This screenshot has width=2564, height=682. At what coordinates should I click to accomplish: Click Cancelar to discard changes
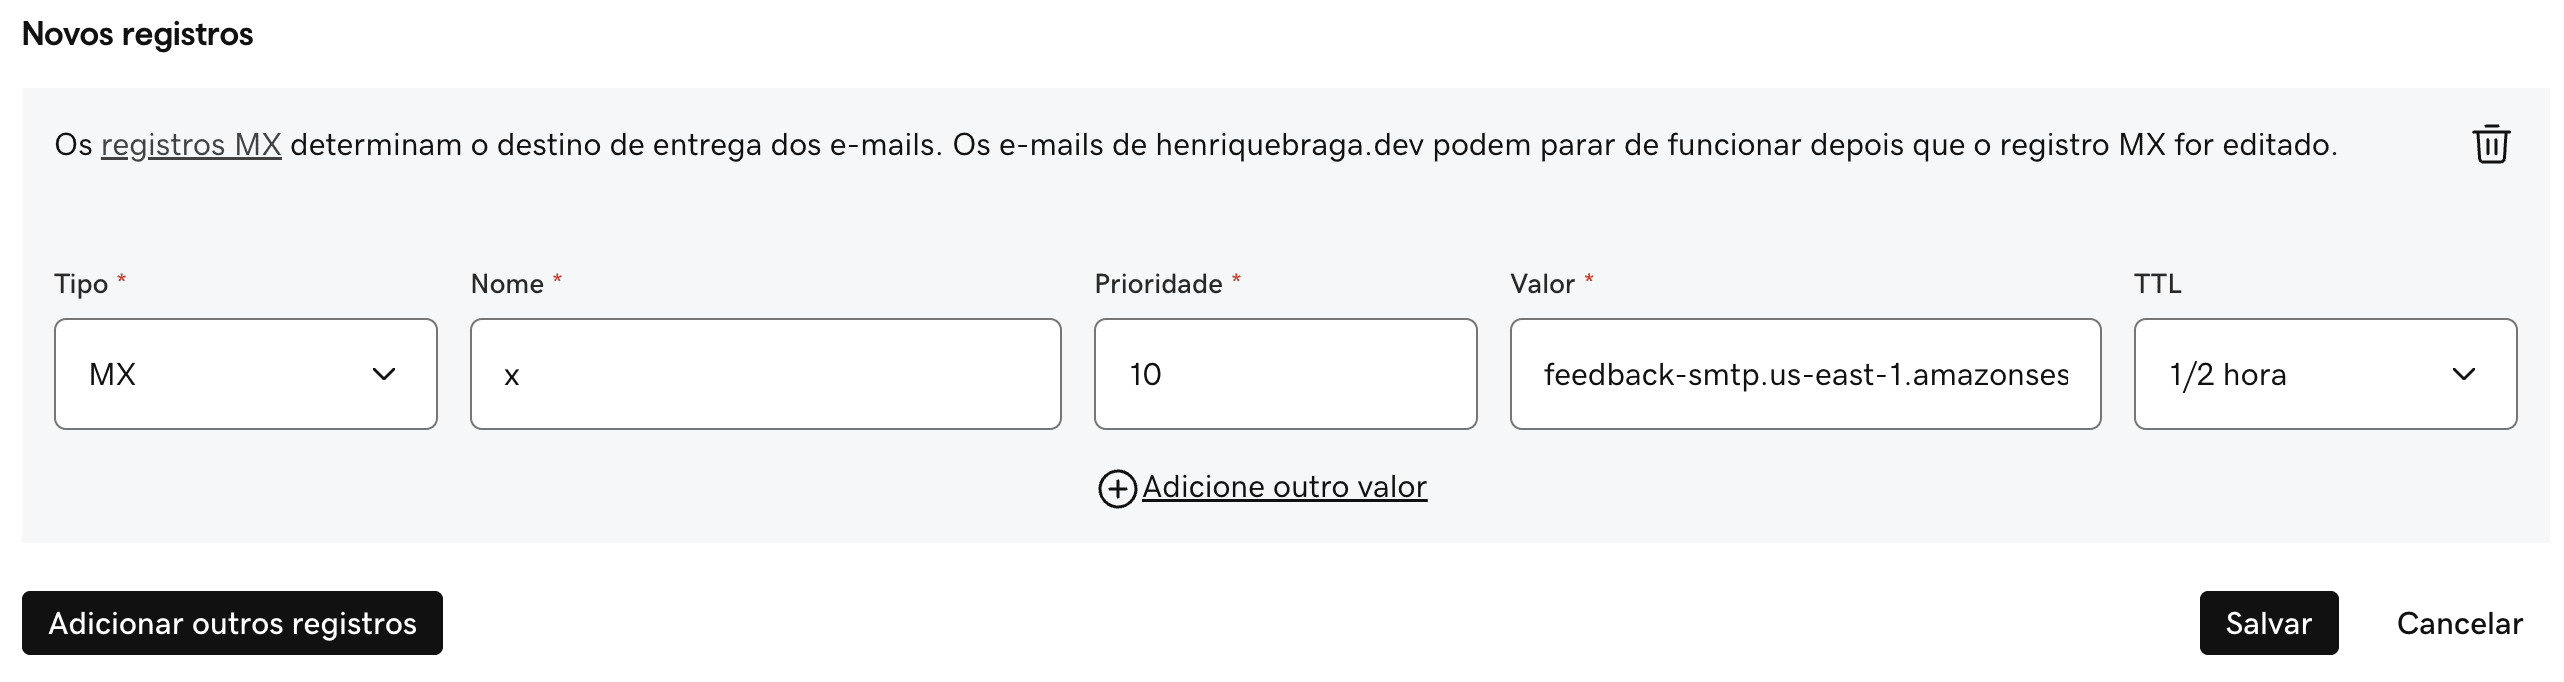pyautogui.click(x=2459, y=622)
